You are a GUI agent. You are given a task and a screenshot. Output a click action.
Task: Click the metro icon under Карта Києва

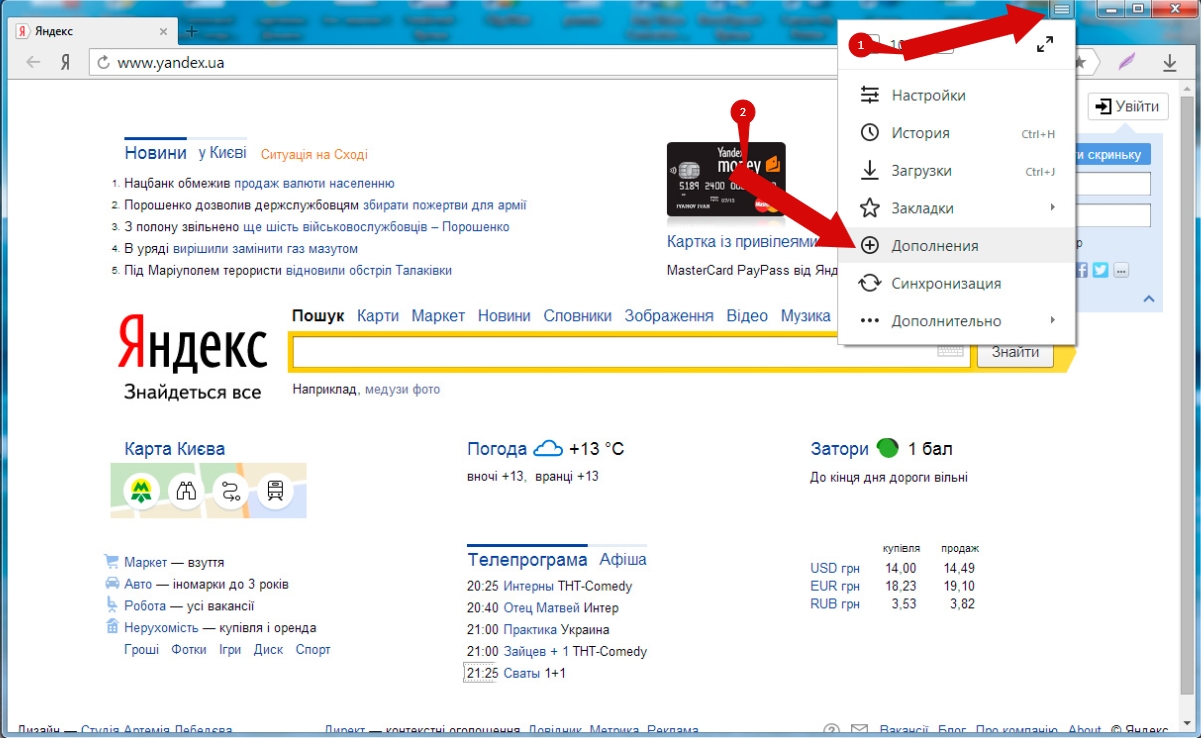142,490
